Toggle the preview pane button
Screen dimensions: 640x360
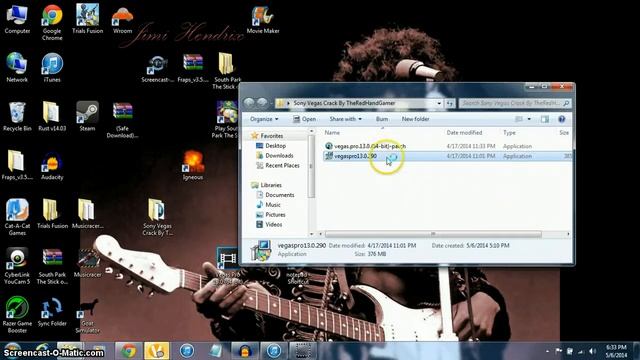[544, 119]
